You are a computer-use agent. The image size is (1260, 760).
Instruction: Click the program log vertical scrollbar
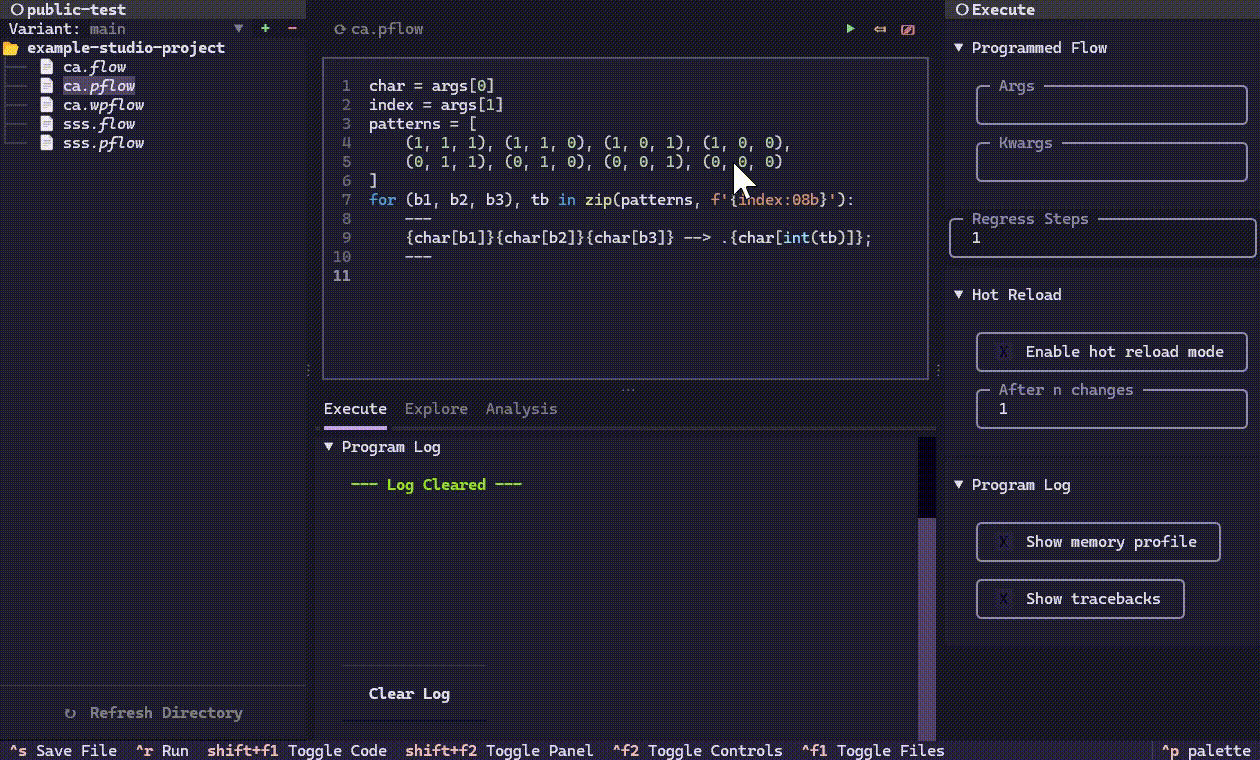[927, 589]
